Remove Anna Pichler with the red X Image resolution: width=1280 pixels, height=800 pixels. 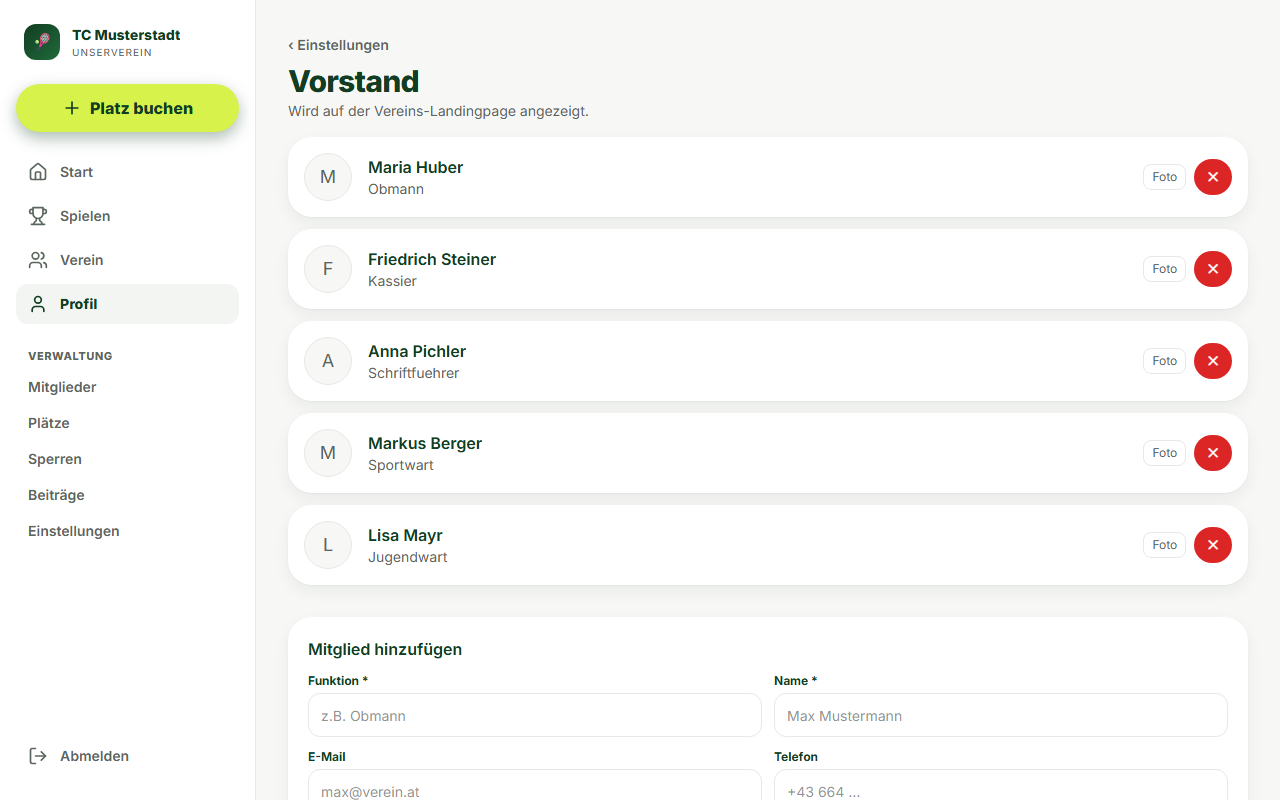tap(1213, 361)
